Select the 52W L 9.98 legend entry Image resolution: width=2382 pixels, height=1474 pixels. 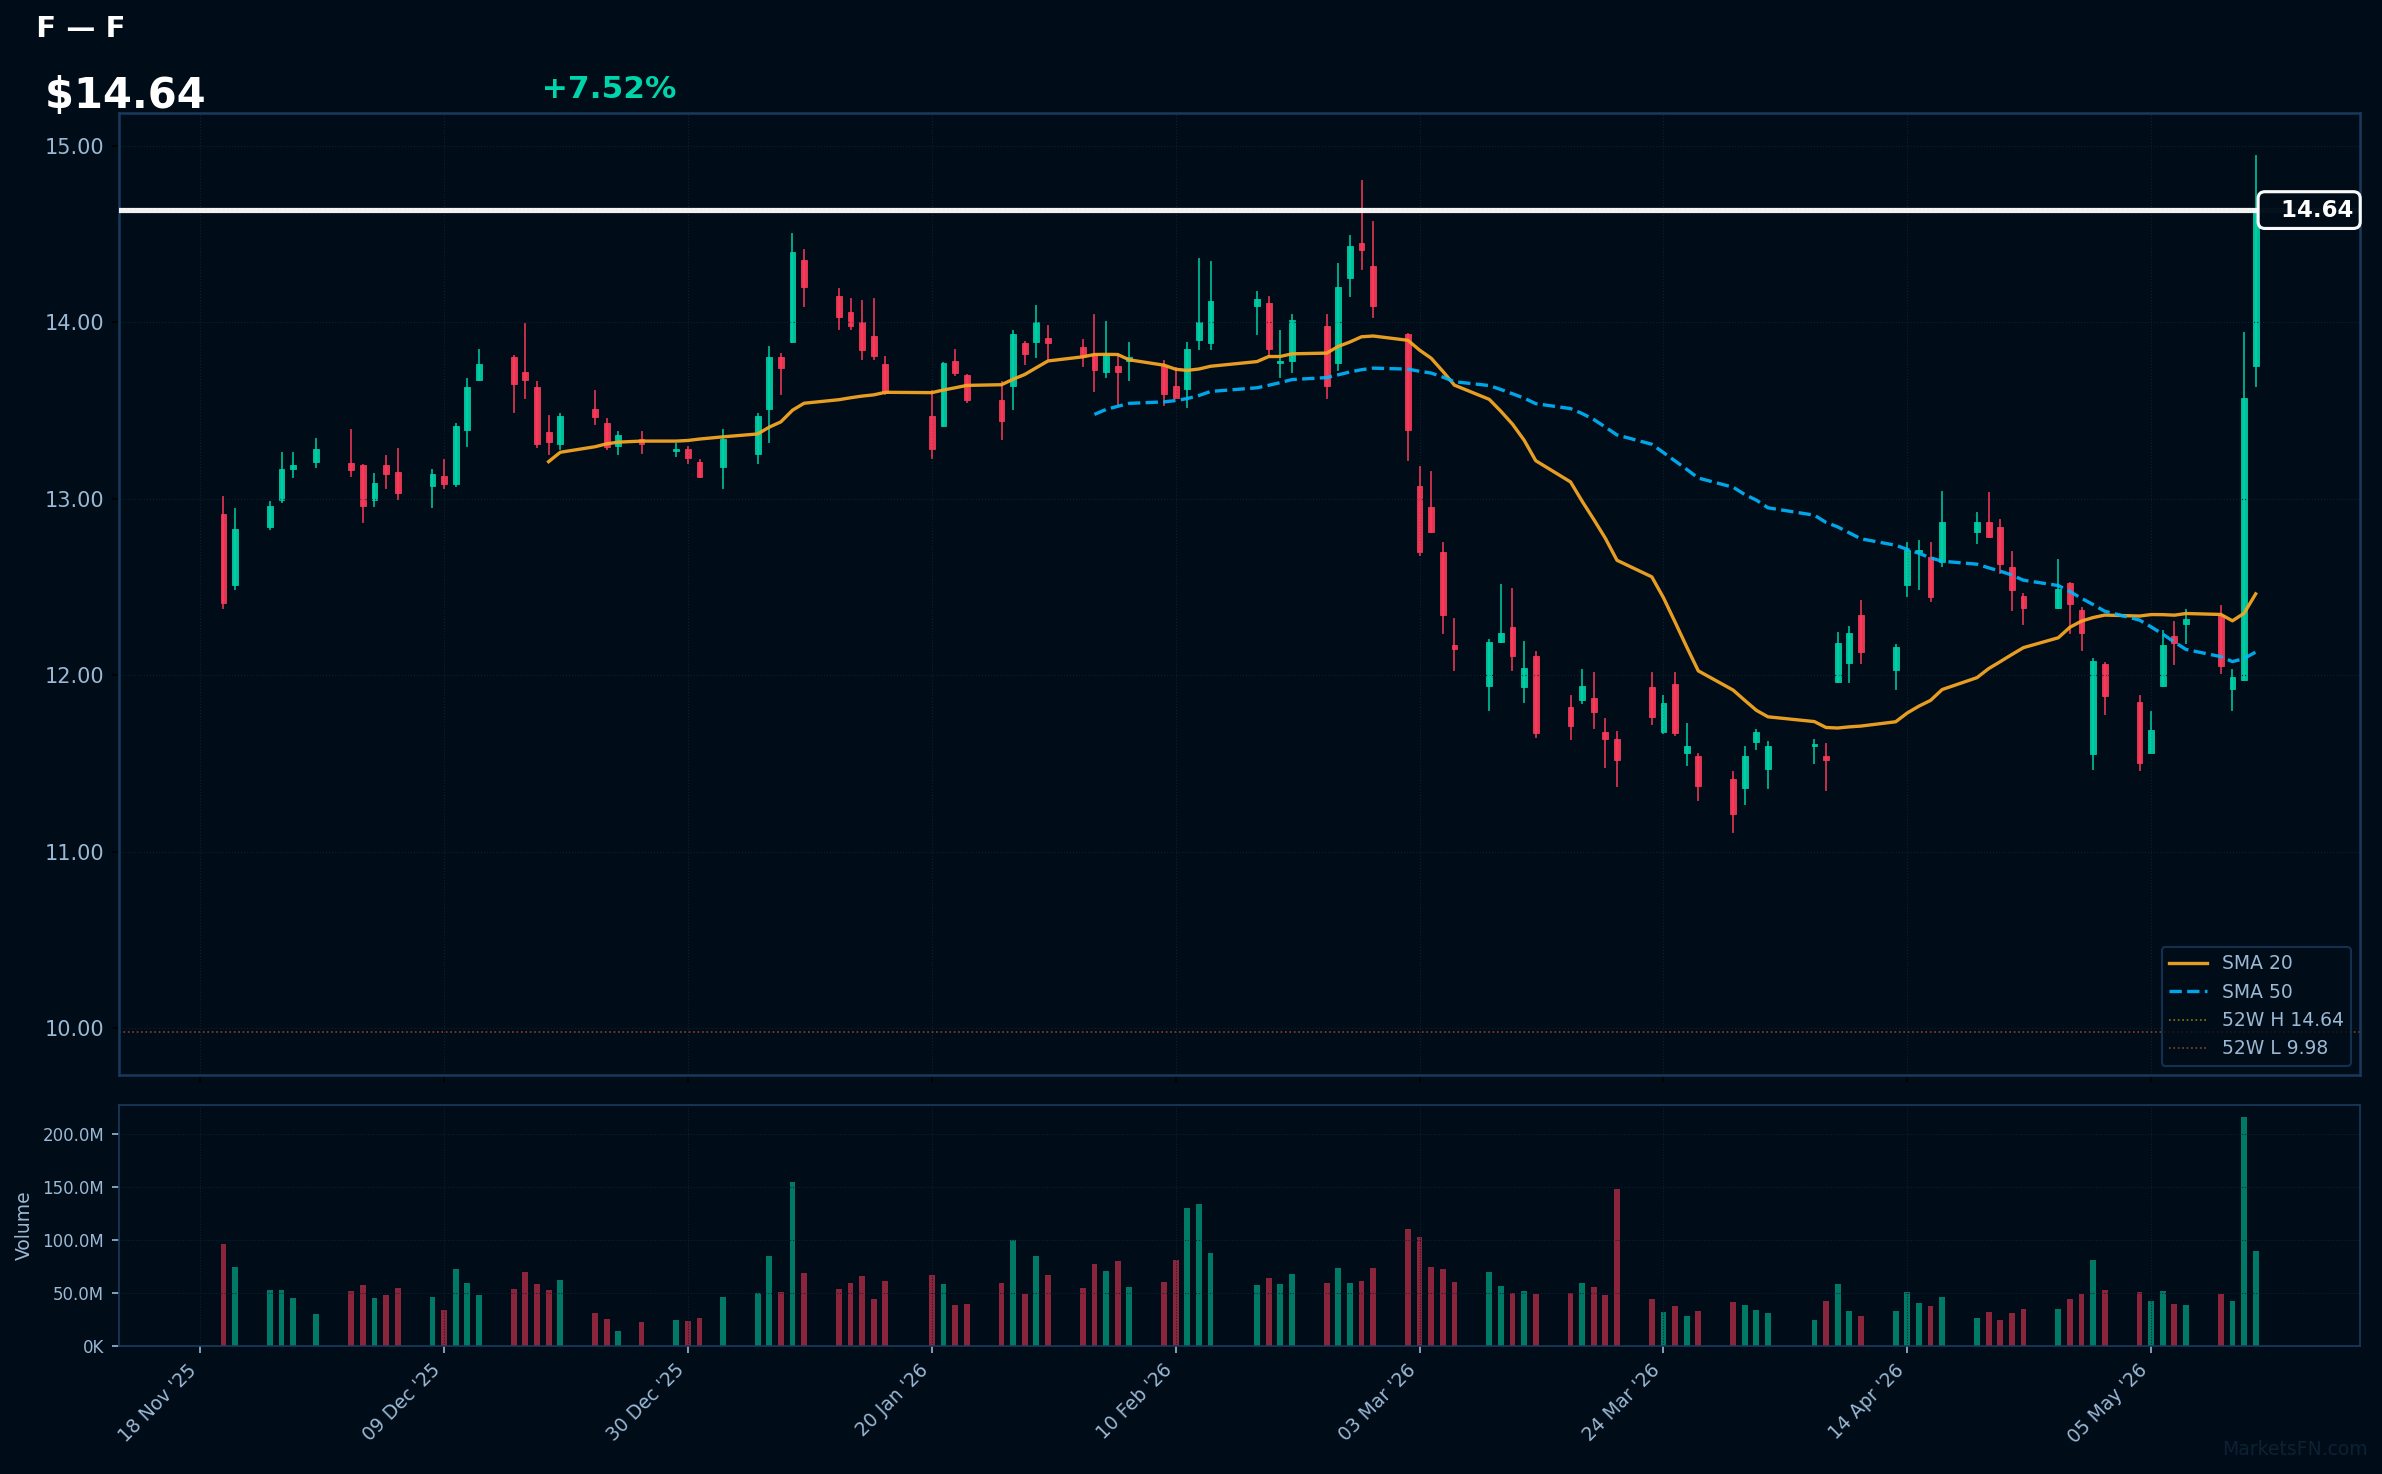click(x=2248, y=1048)
